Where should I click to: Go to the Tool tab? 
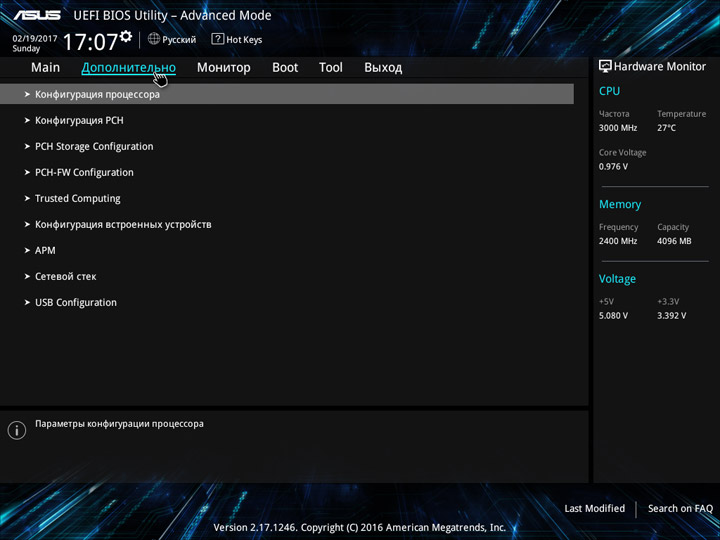(331, 68)
